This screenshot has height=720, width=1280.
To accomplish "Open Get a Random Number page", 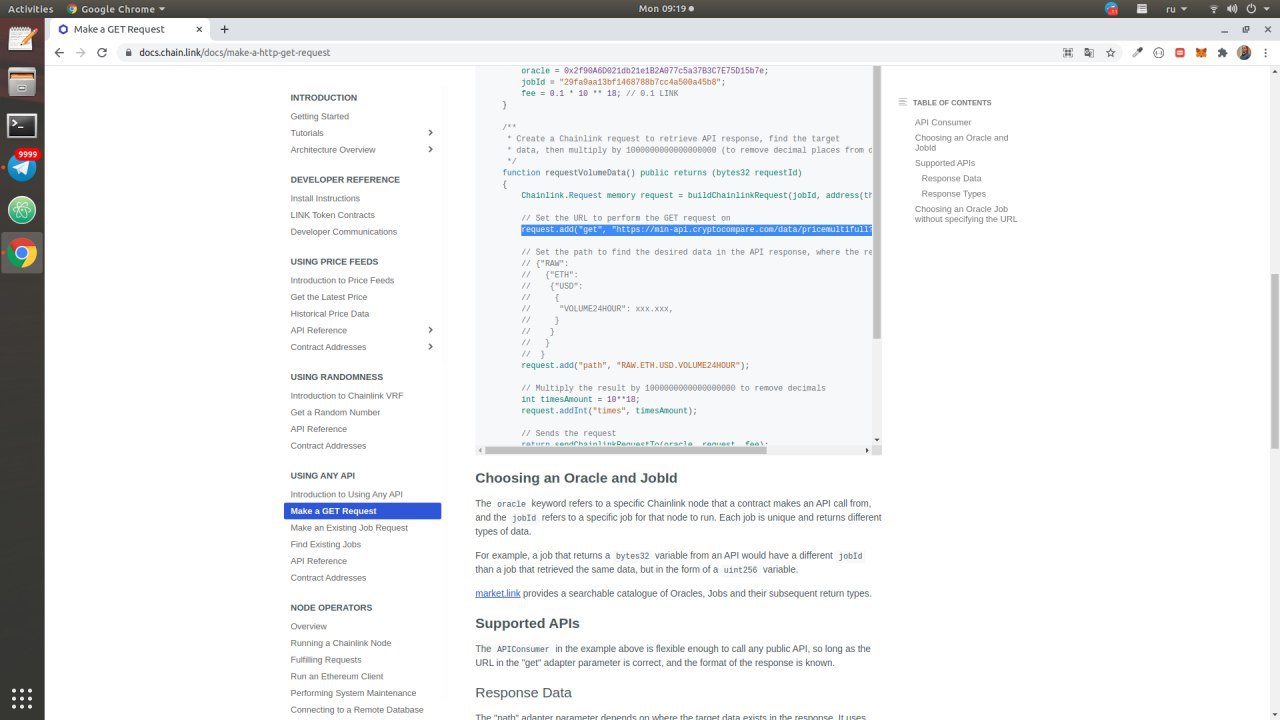I will [x=336, y=412].
